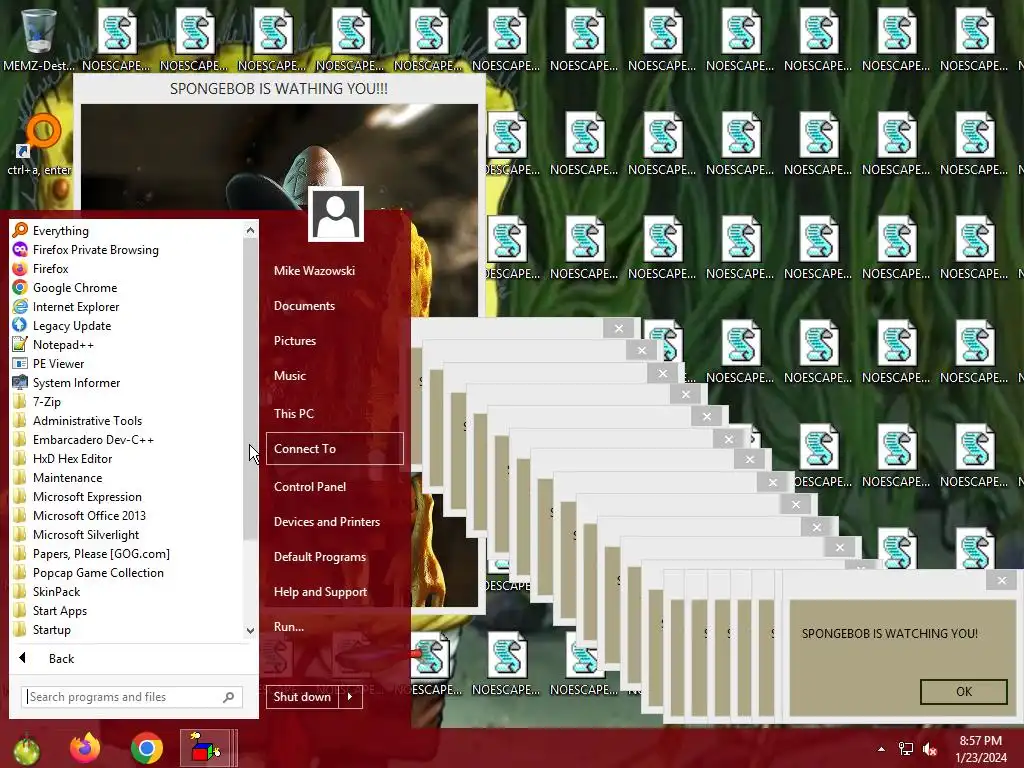Screen dimensions: 1024x768
Task: Open Internet Explorer entry
Action: [x=127, y=306]
